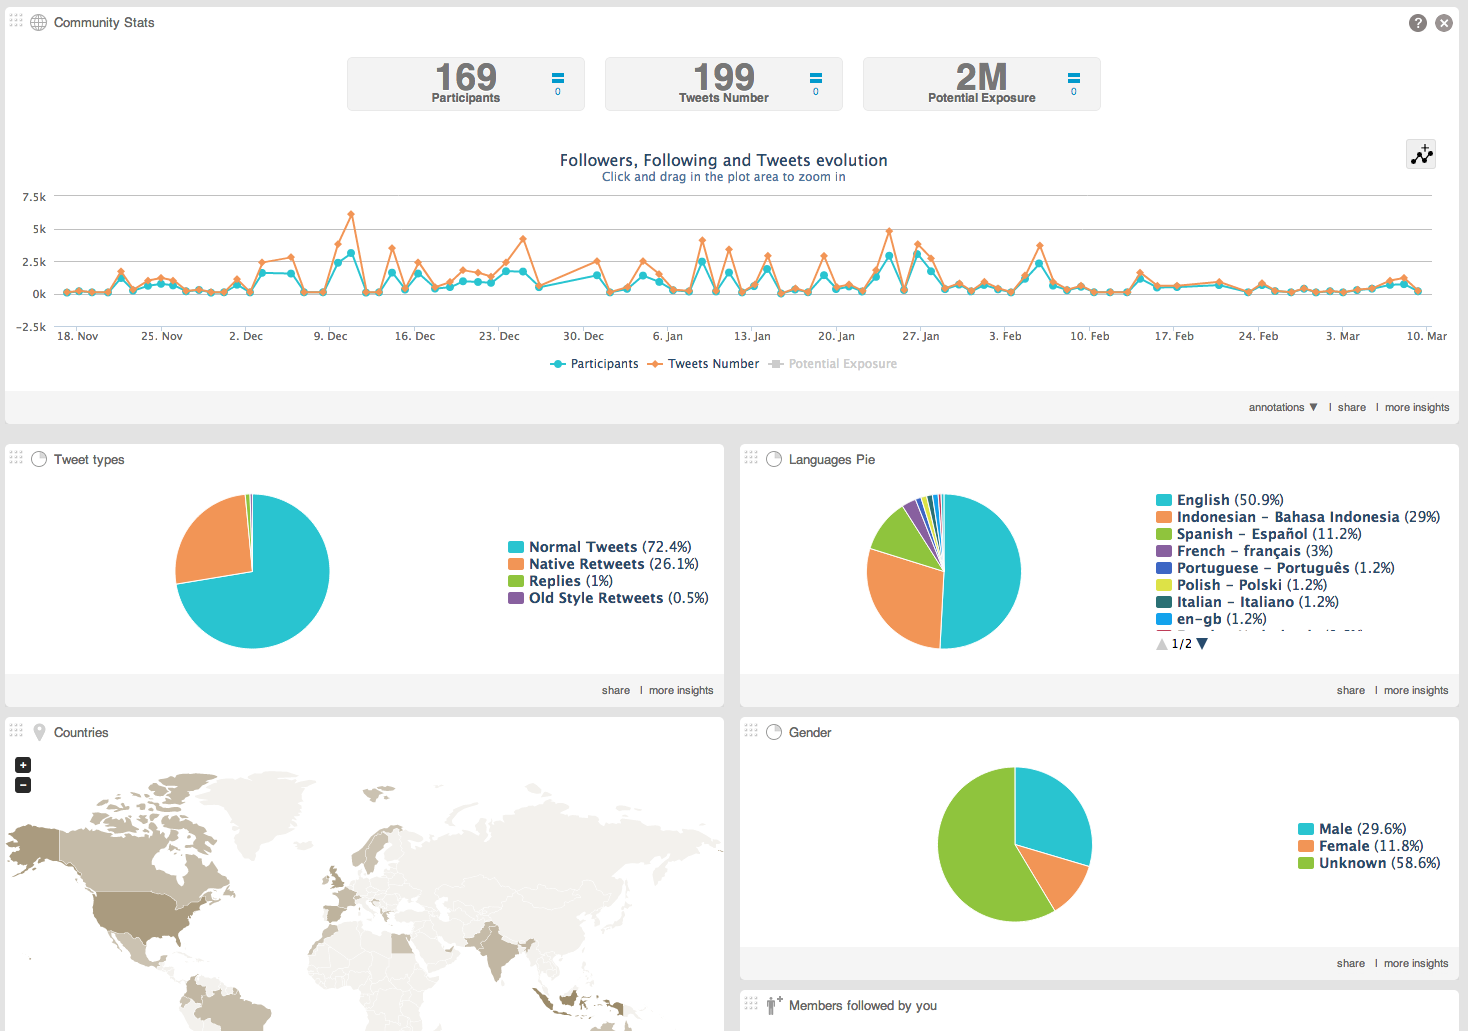Toggle Tweets Number series in legend
This screenshot has width=1468, height=1031.
tap(703, 364)
